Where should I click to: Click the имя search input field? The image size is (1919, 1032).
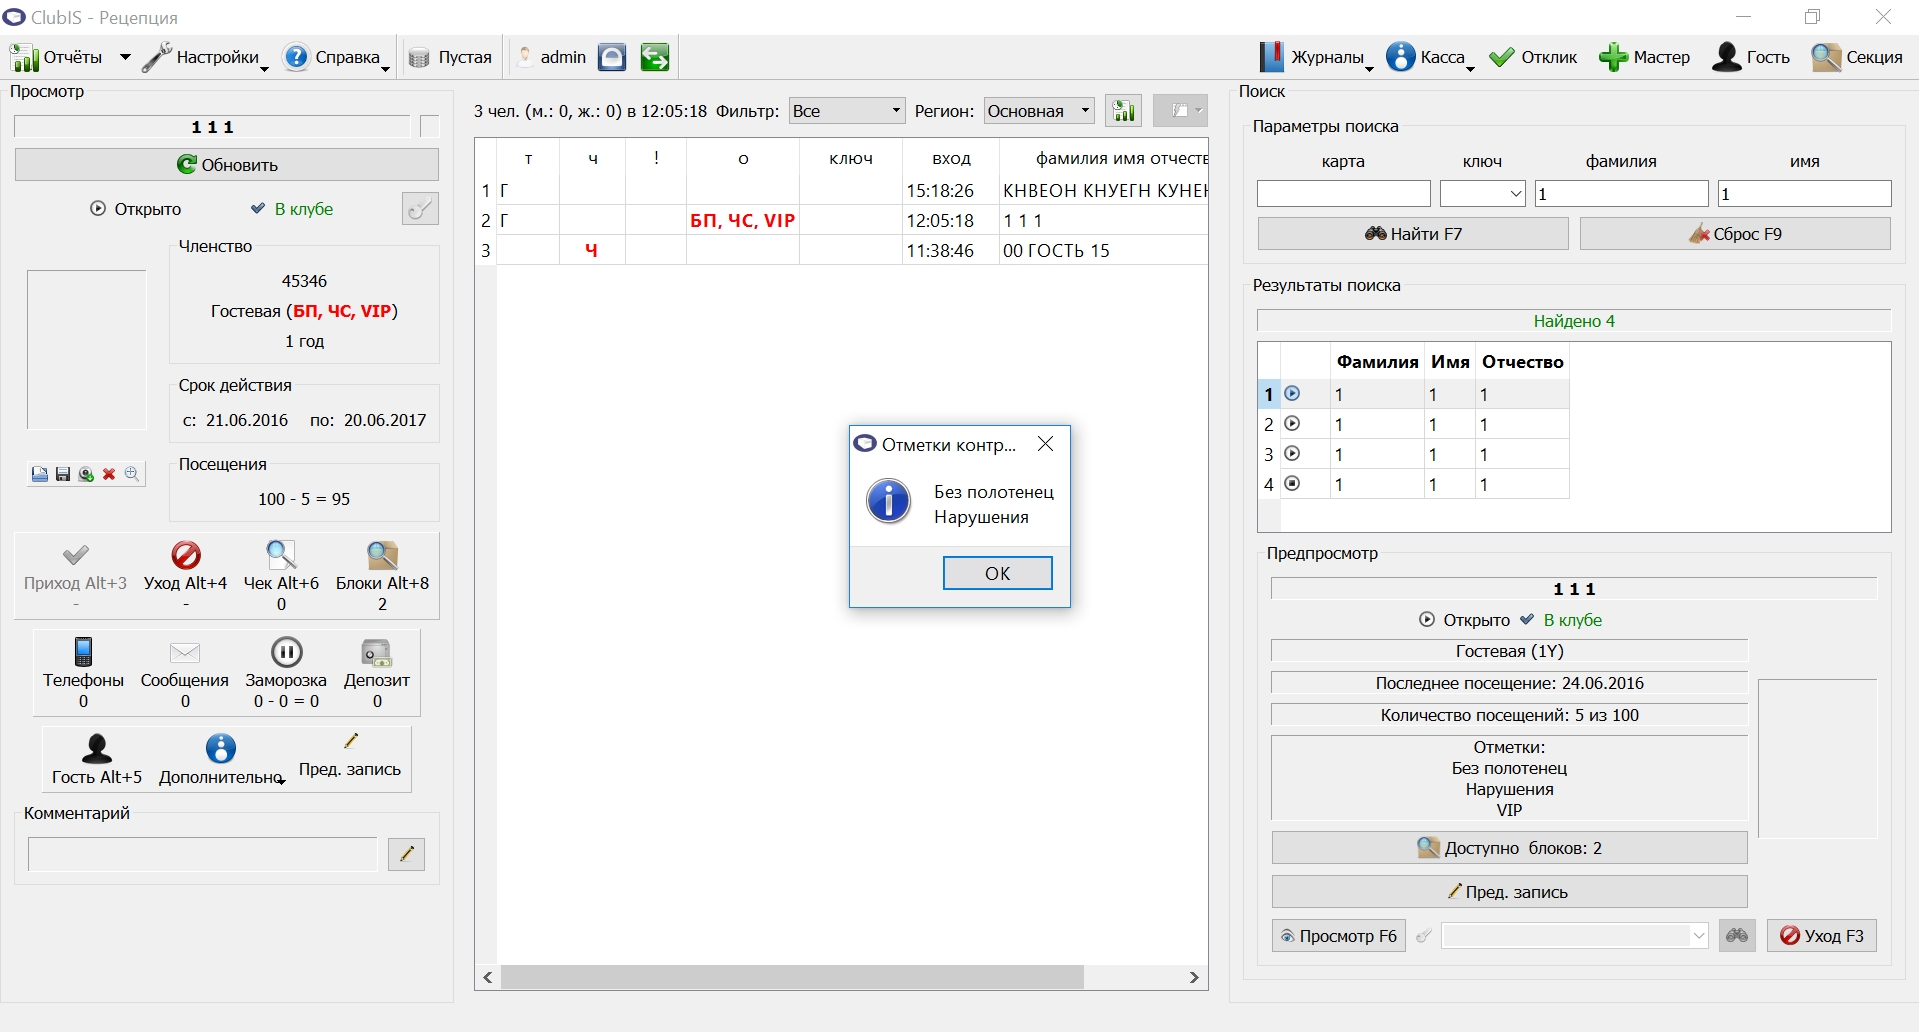point(1804,193)
